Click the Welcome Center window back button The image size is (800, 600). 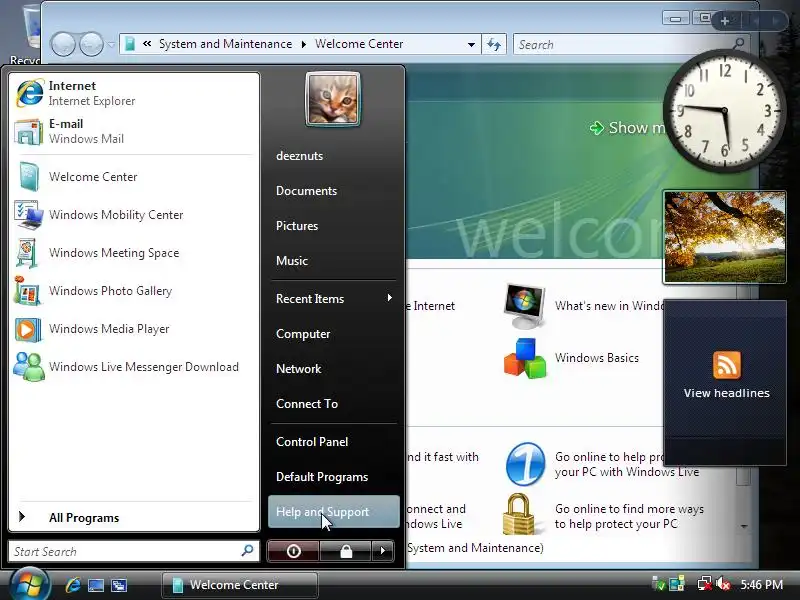click(x=63, y=44)
